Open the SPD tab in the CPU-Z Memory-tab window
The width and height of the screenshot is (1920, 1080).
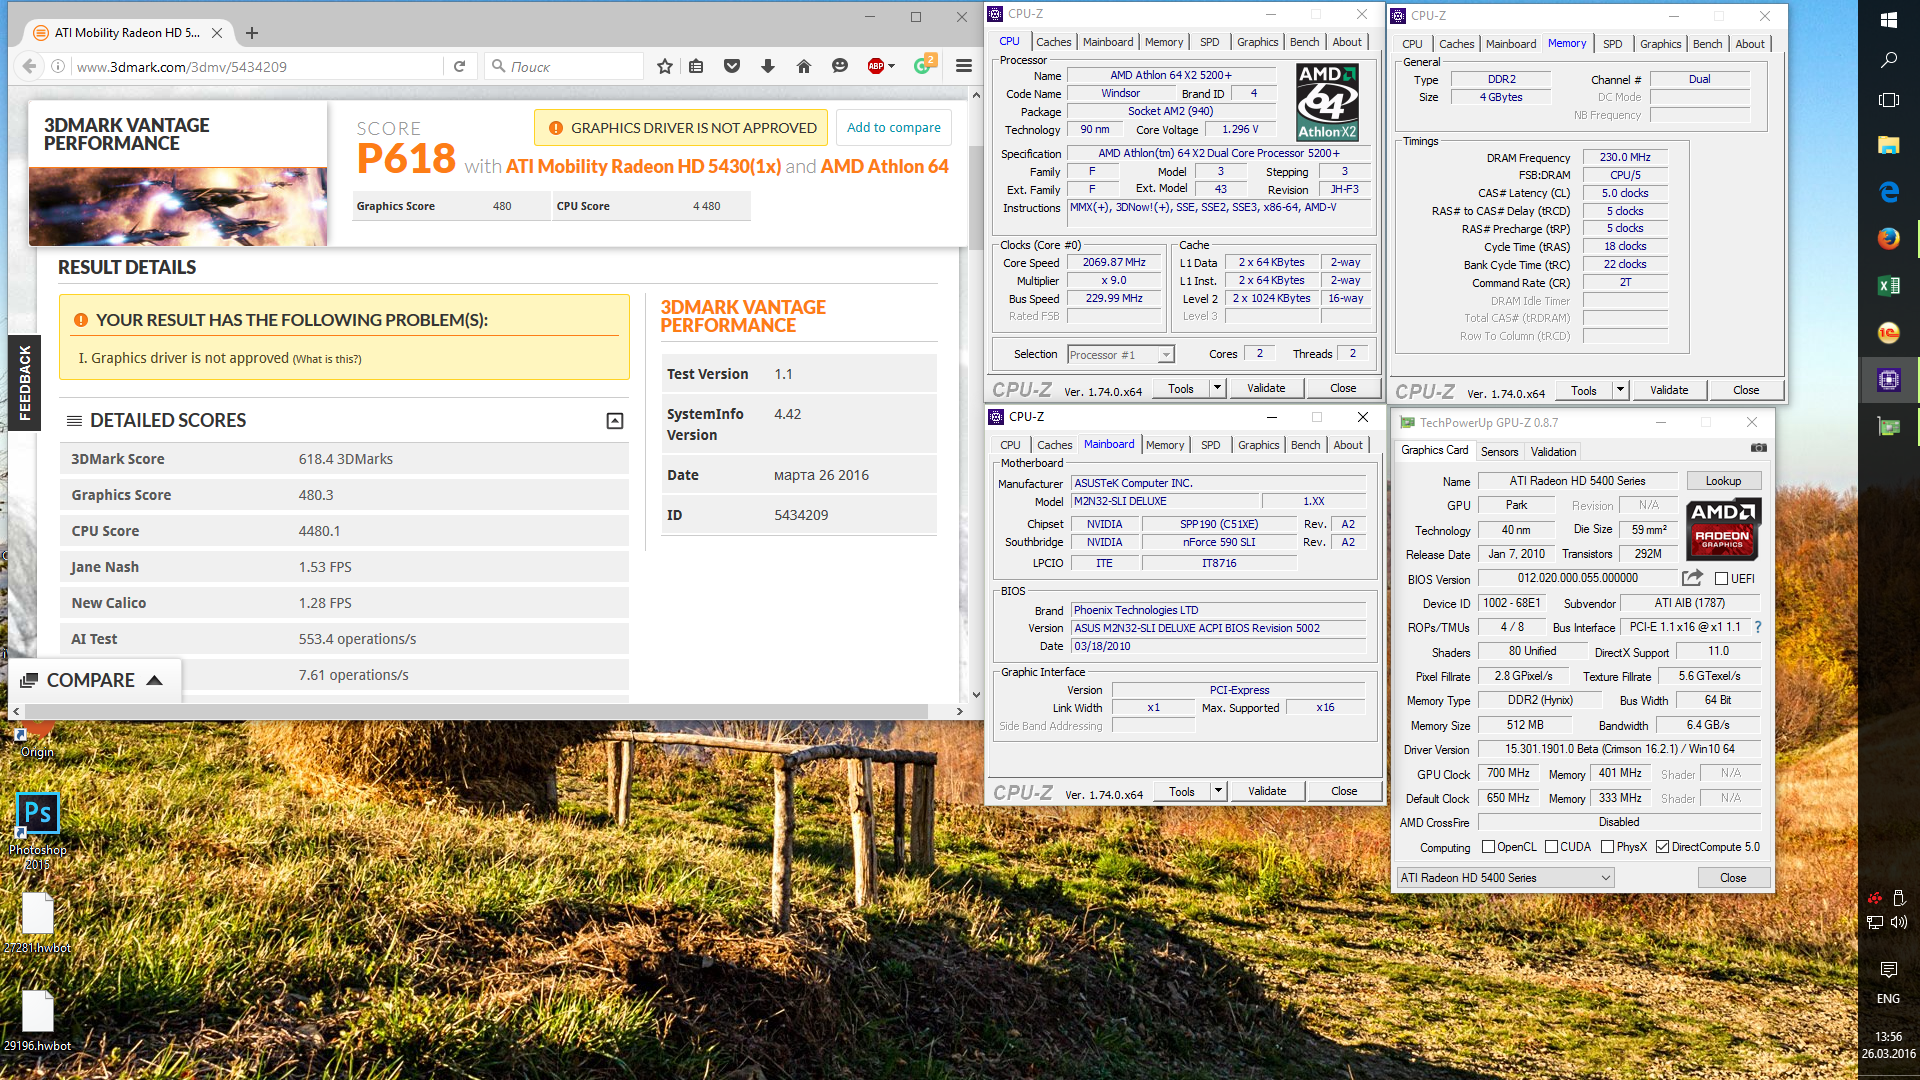pyautogui.click(x=1613, y=44)
